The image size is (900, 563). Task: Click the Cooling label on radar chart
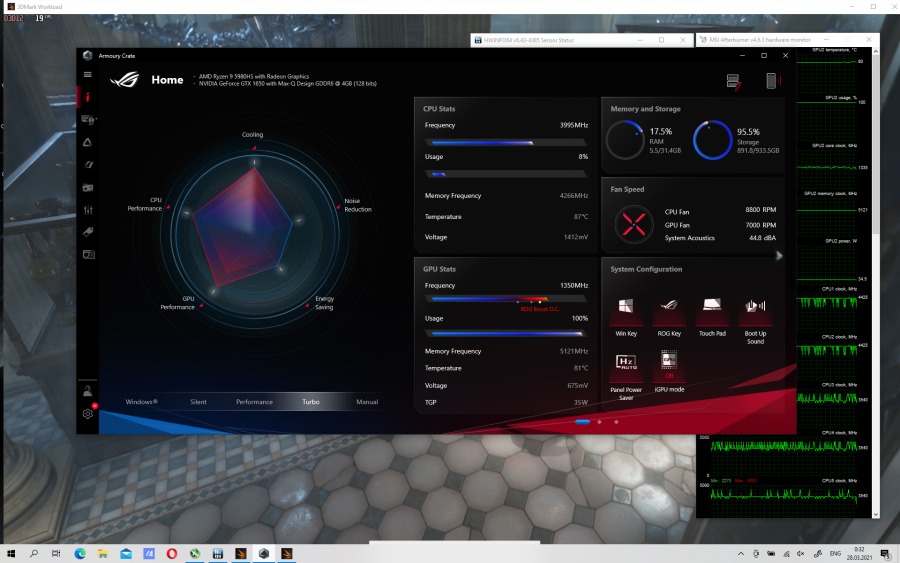[253, 134]
